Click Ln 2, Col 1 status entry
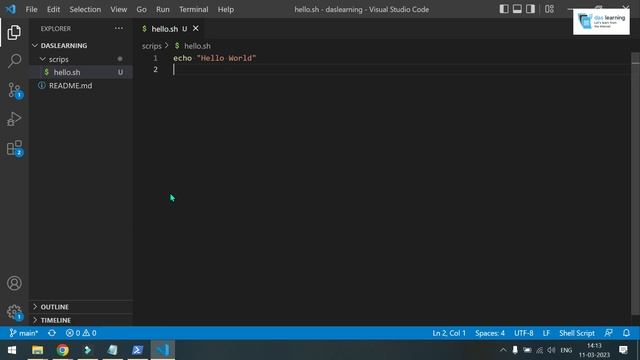 449,333
